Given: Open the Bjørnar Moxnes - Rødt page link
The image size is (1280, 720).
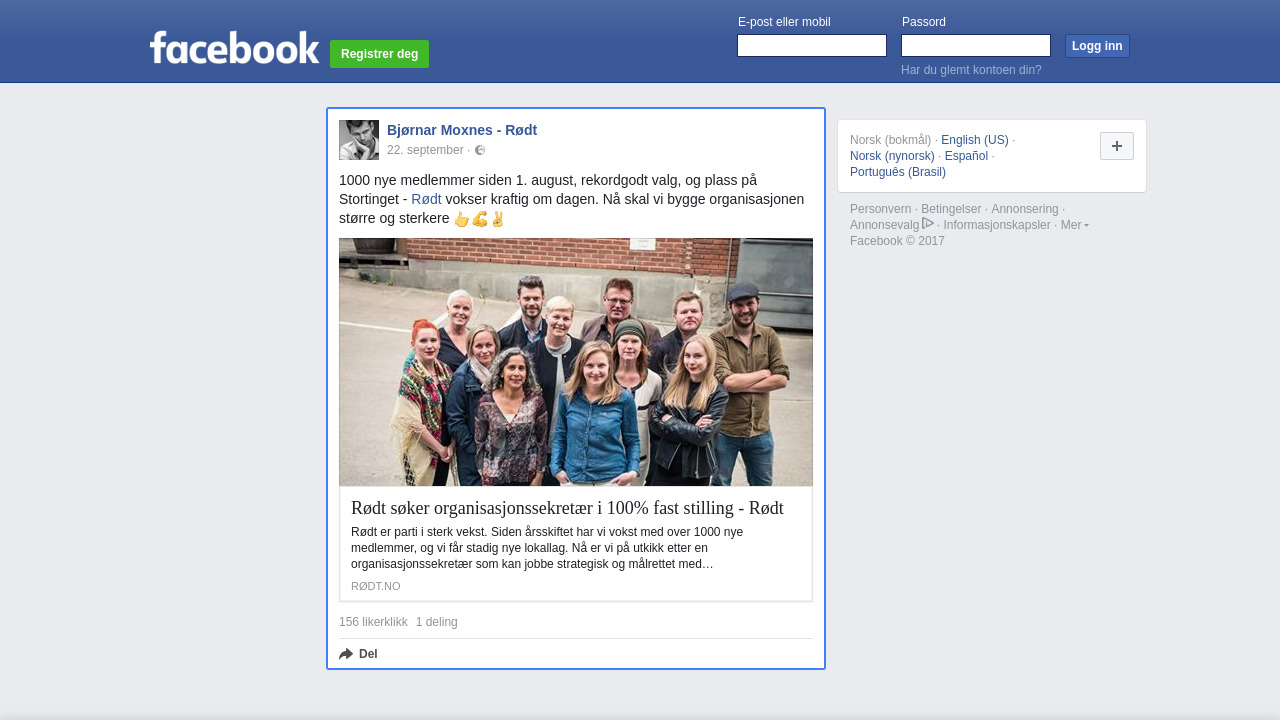Looking at the screenshot, I should [462, 130].
